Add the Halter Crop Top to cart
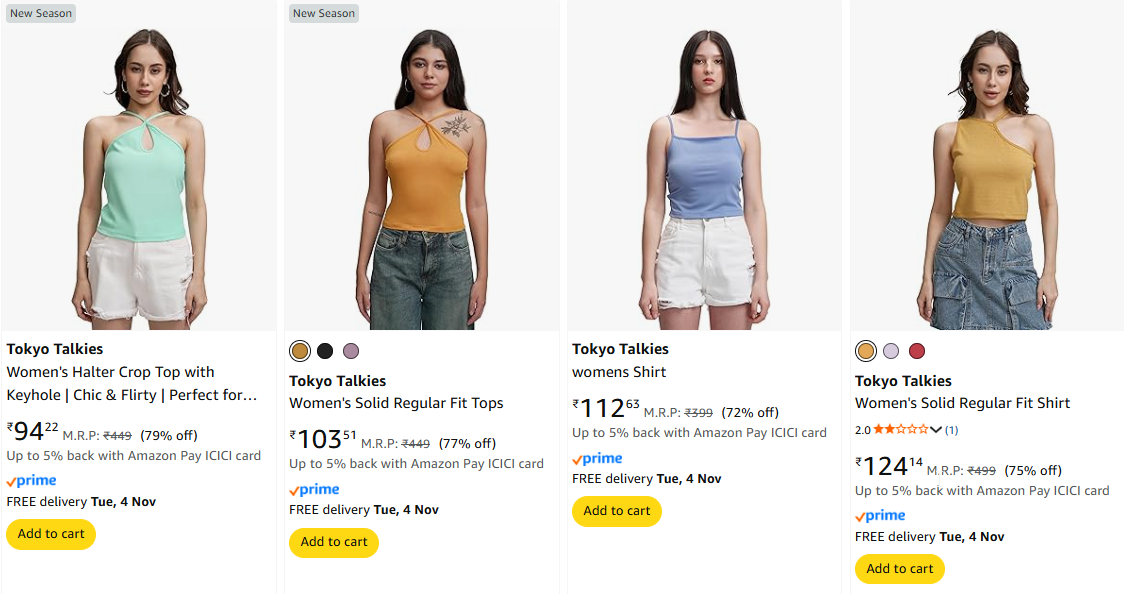The image size is (1124, 594). pyautogui.click(x=51, y=534)
